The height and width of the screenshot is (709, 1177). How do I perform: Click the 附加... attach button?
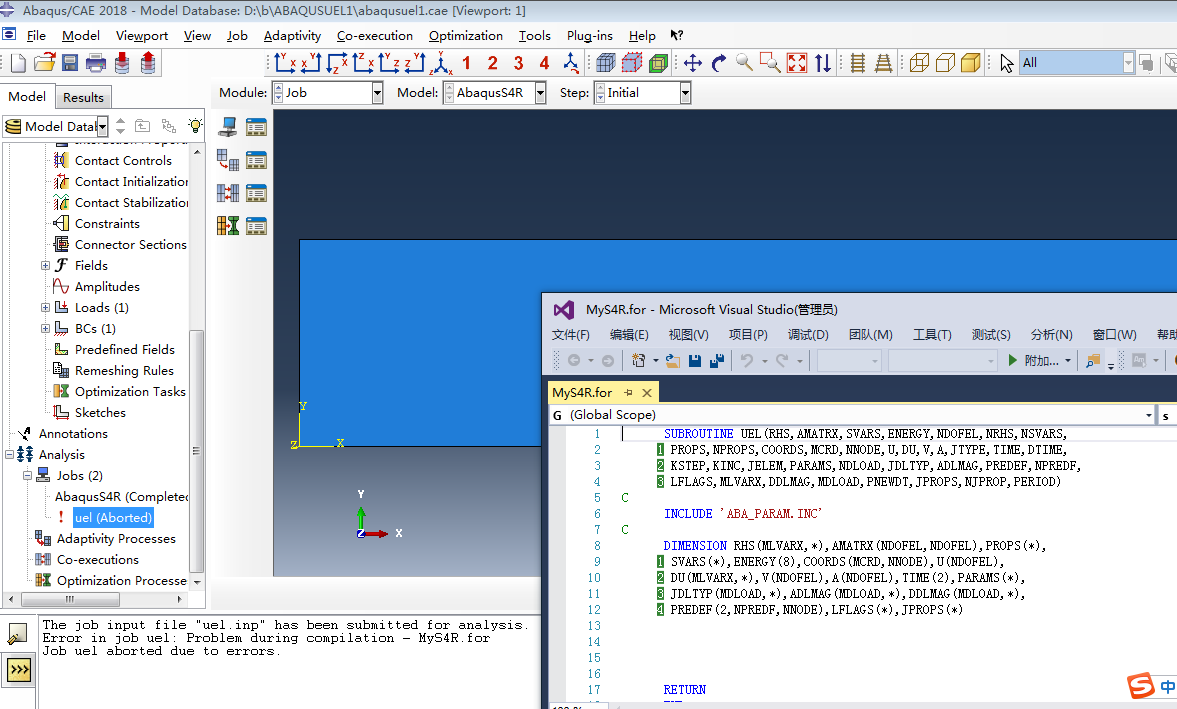[x=1040, y=360]
